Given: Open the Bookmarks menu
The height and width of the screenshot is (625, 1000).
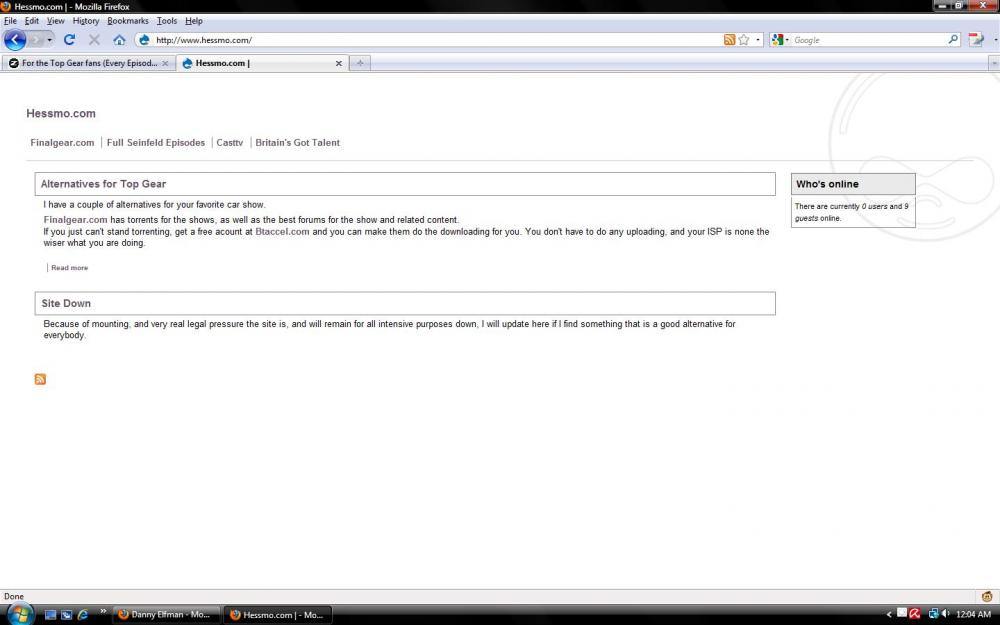Looking at the screenshot, I should (x=128, y=20).
